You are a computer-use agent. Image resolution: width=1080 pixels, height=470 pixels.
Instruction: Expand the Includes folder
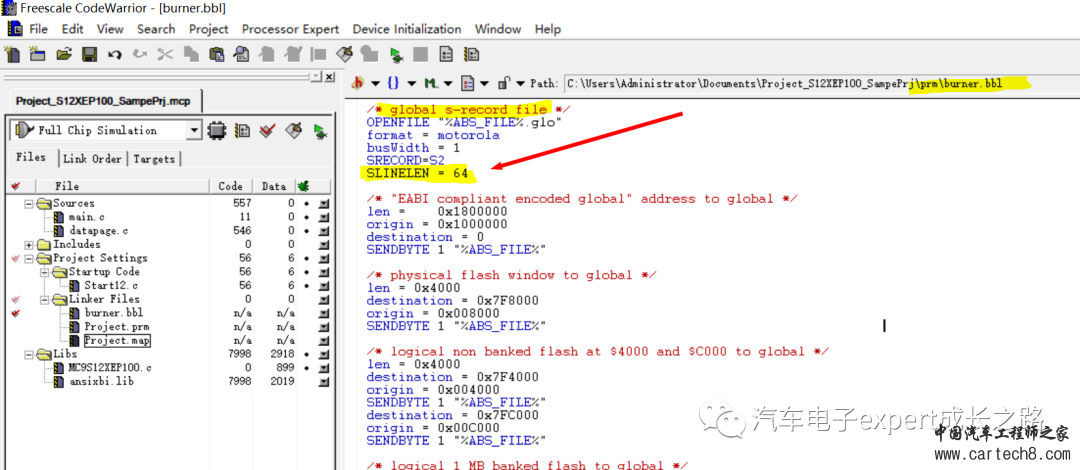(x=29, y=245)
